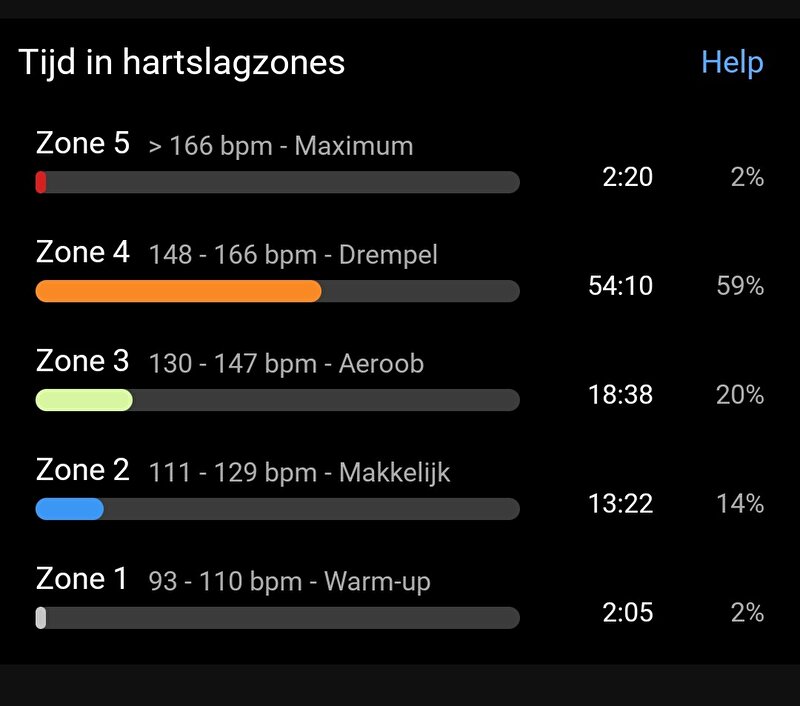
Task: Select the Zone 3 label
Action: pyautogui.click(x=83, y=361)
